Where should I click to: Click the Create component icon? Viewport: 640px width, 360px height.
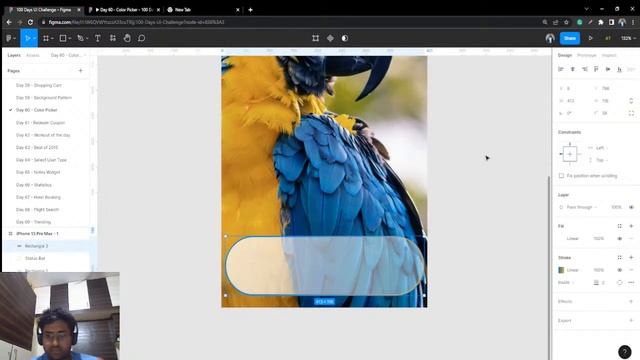330,38
